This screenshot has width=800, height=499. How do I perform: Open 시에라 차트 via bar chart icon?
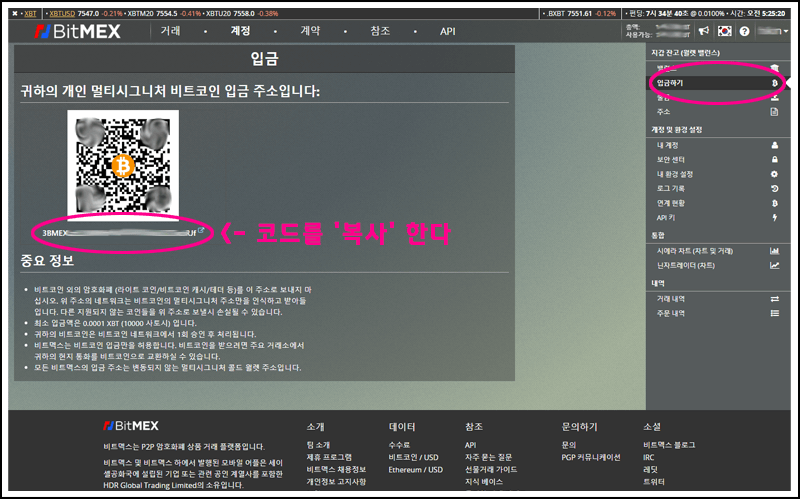pyautogui.click(x=774, y=251)
